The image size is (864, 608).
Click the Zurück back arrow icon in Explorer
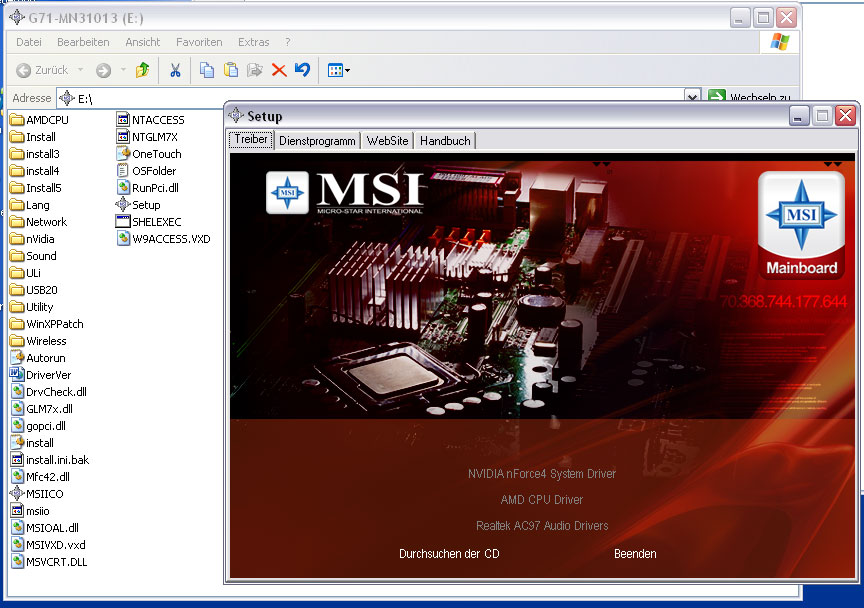click(24, 70)
